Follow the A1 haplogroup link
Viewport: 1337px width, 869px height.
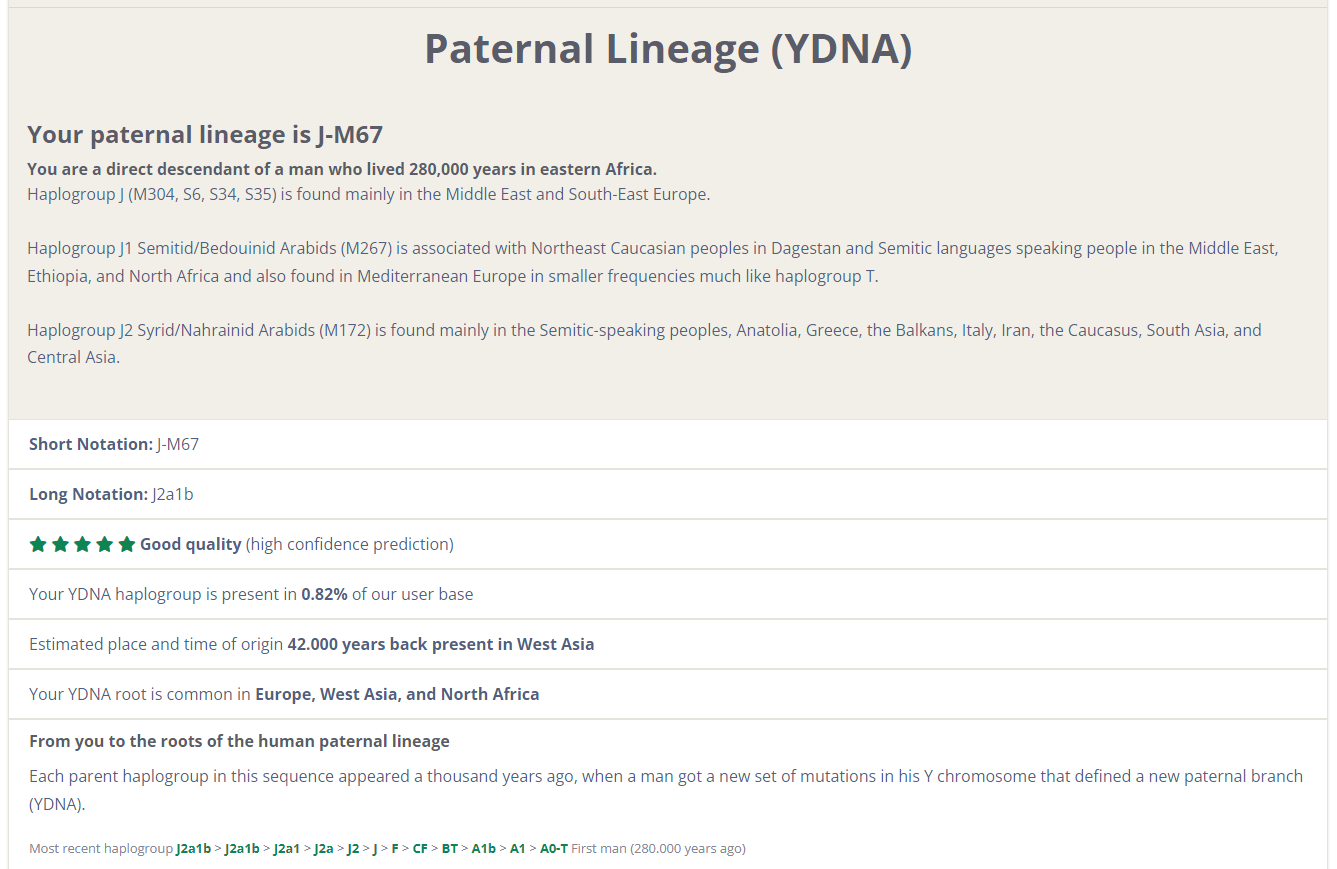click(518, 848)
